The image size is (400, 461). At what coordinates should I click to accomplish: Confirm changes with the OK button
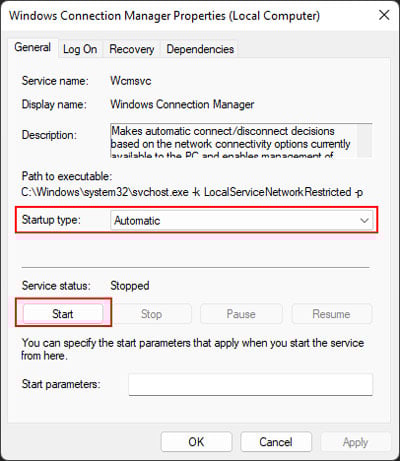click(x=196, y=442)
